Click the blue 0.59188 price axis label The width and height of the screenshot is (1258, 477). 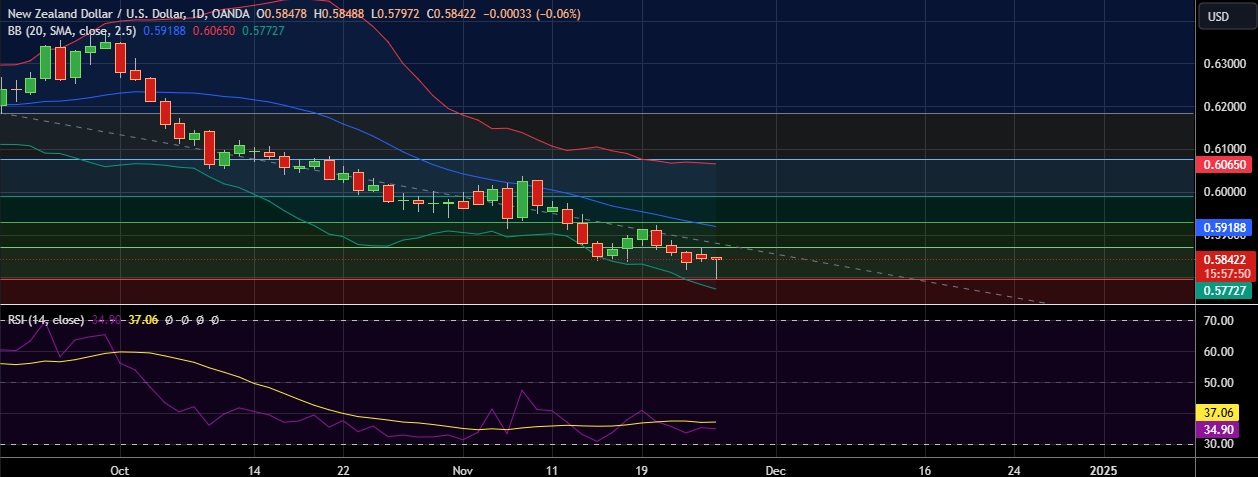[x=1225, y=227]
